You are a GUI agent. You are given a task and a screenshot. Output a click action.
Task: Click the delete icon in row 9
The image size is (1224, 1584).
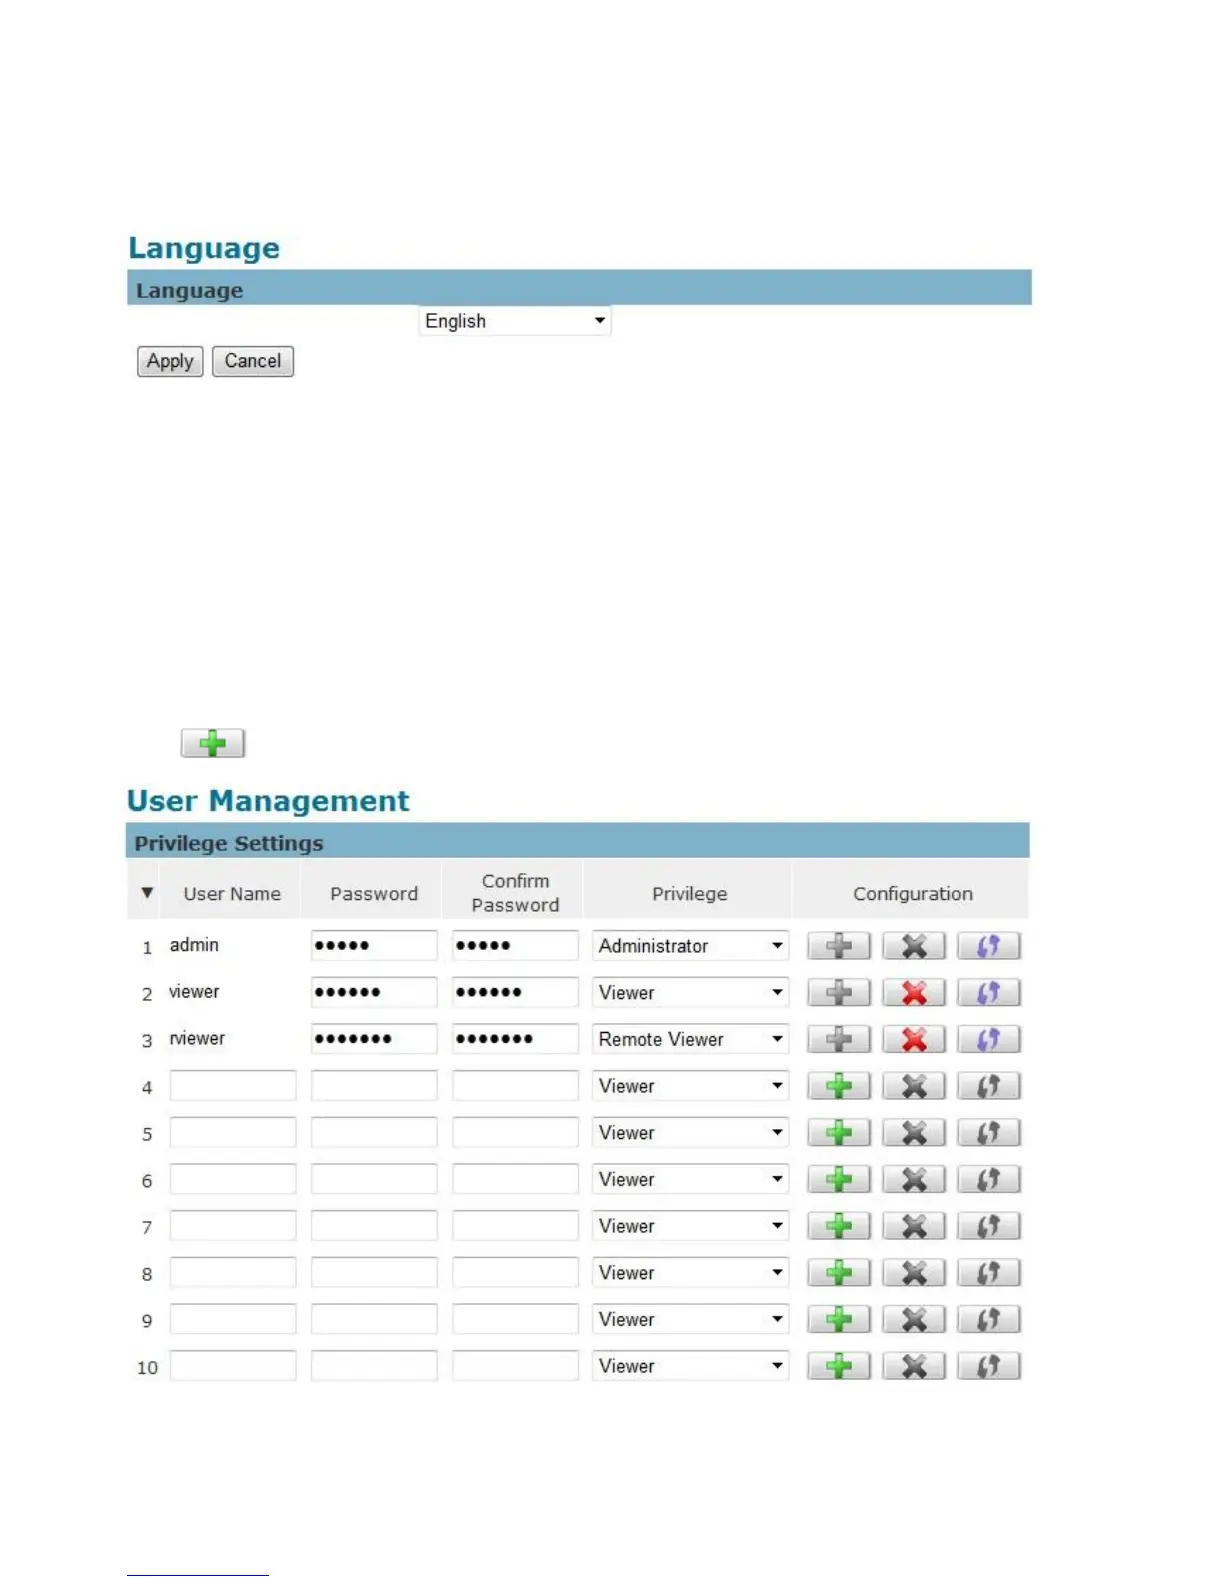(x=914, y=1319)
